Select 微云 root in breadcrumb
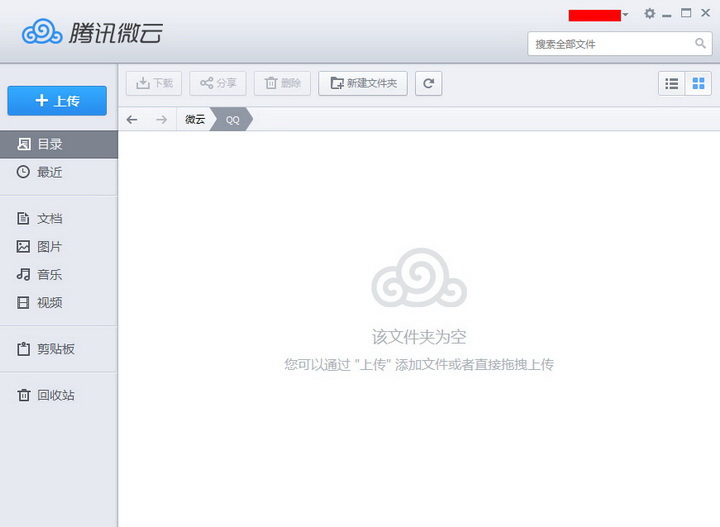720x527 pixels. pyautogui.click(x=195, y=120)
